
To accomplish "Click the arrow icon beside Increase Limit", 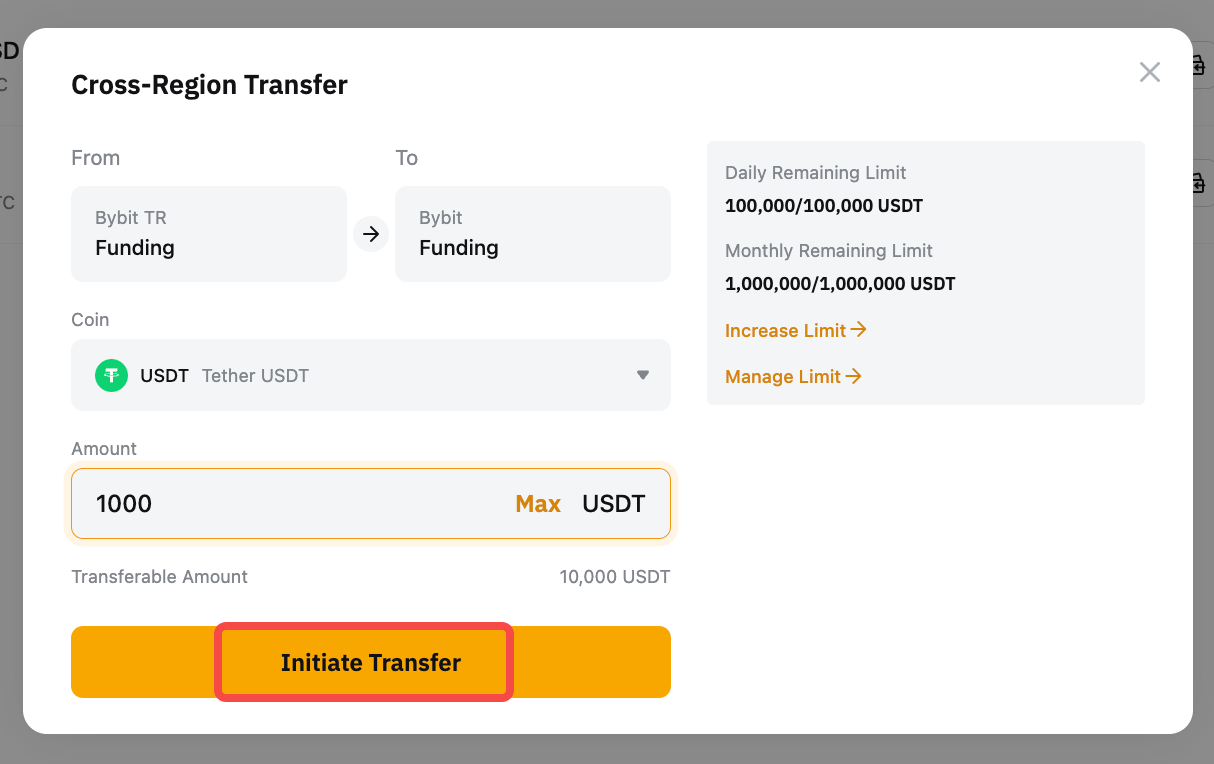I will pyautogui.click(x=857, y=330).
